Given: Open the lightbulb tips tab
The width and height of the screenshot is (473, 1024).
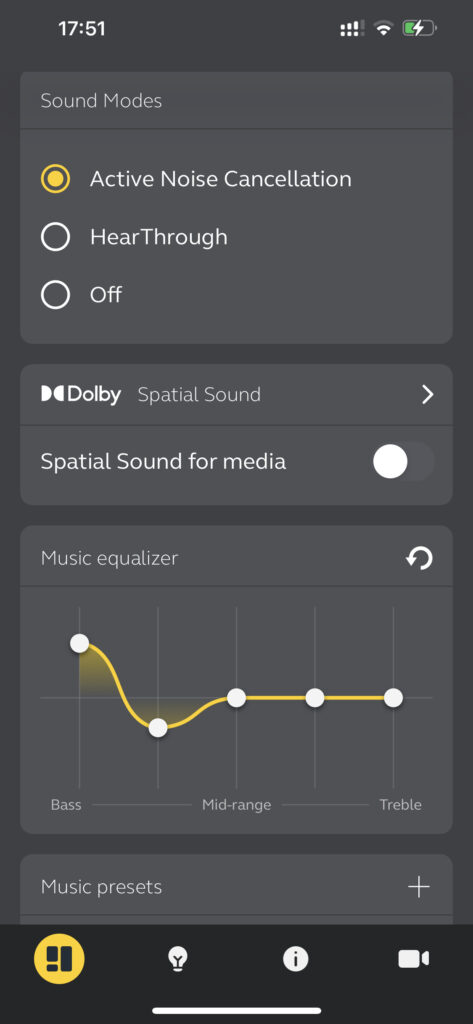Looking at the screenshot, I should [177, 959].
